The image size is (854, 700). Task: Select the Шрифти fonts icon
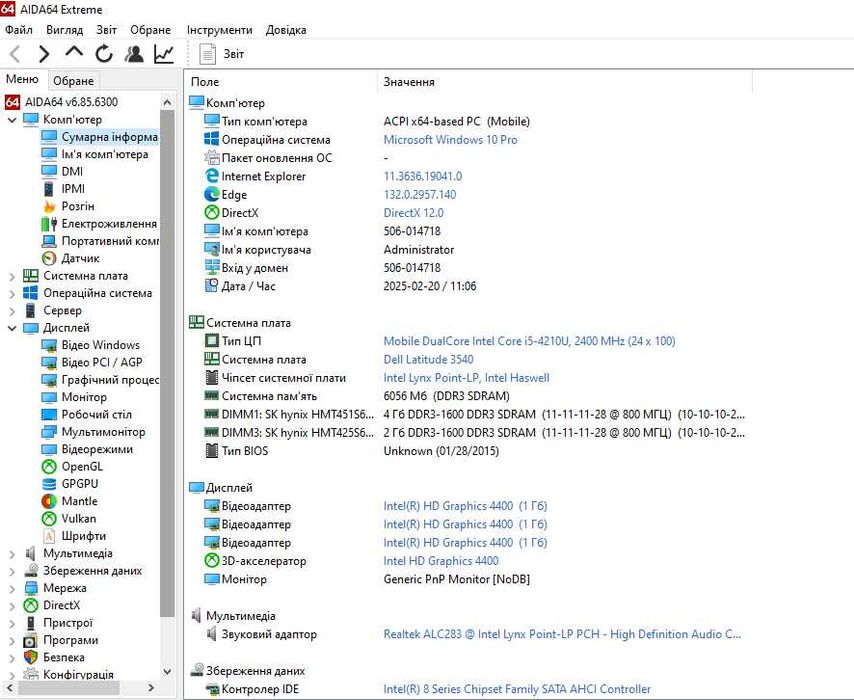49,536
